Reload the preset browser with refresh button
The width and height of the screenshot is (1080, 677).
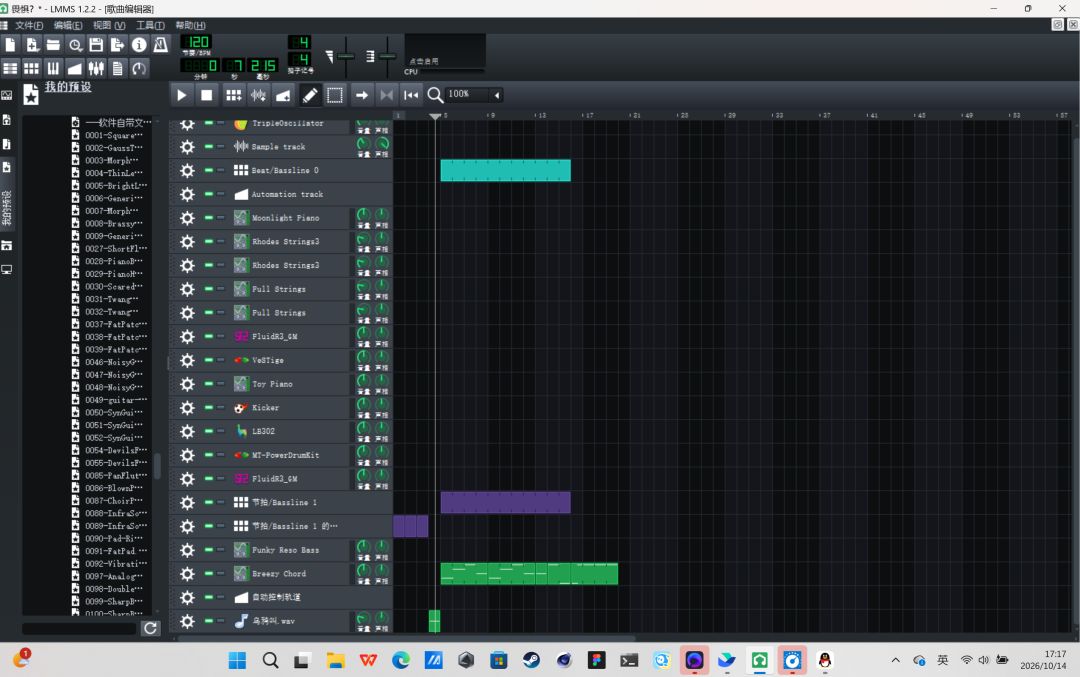point(150,628)
